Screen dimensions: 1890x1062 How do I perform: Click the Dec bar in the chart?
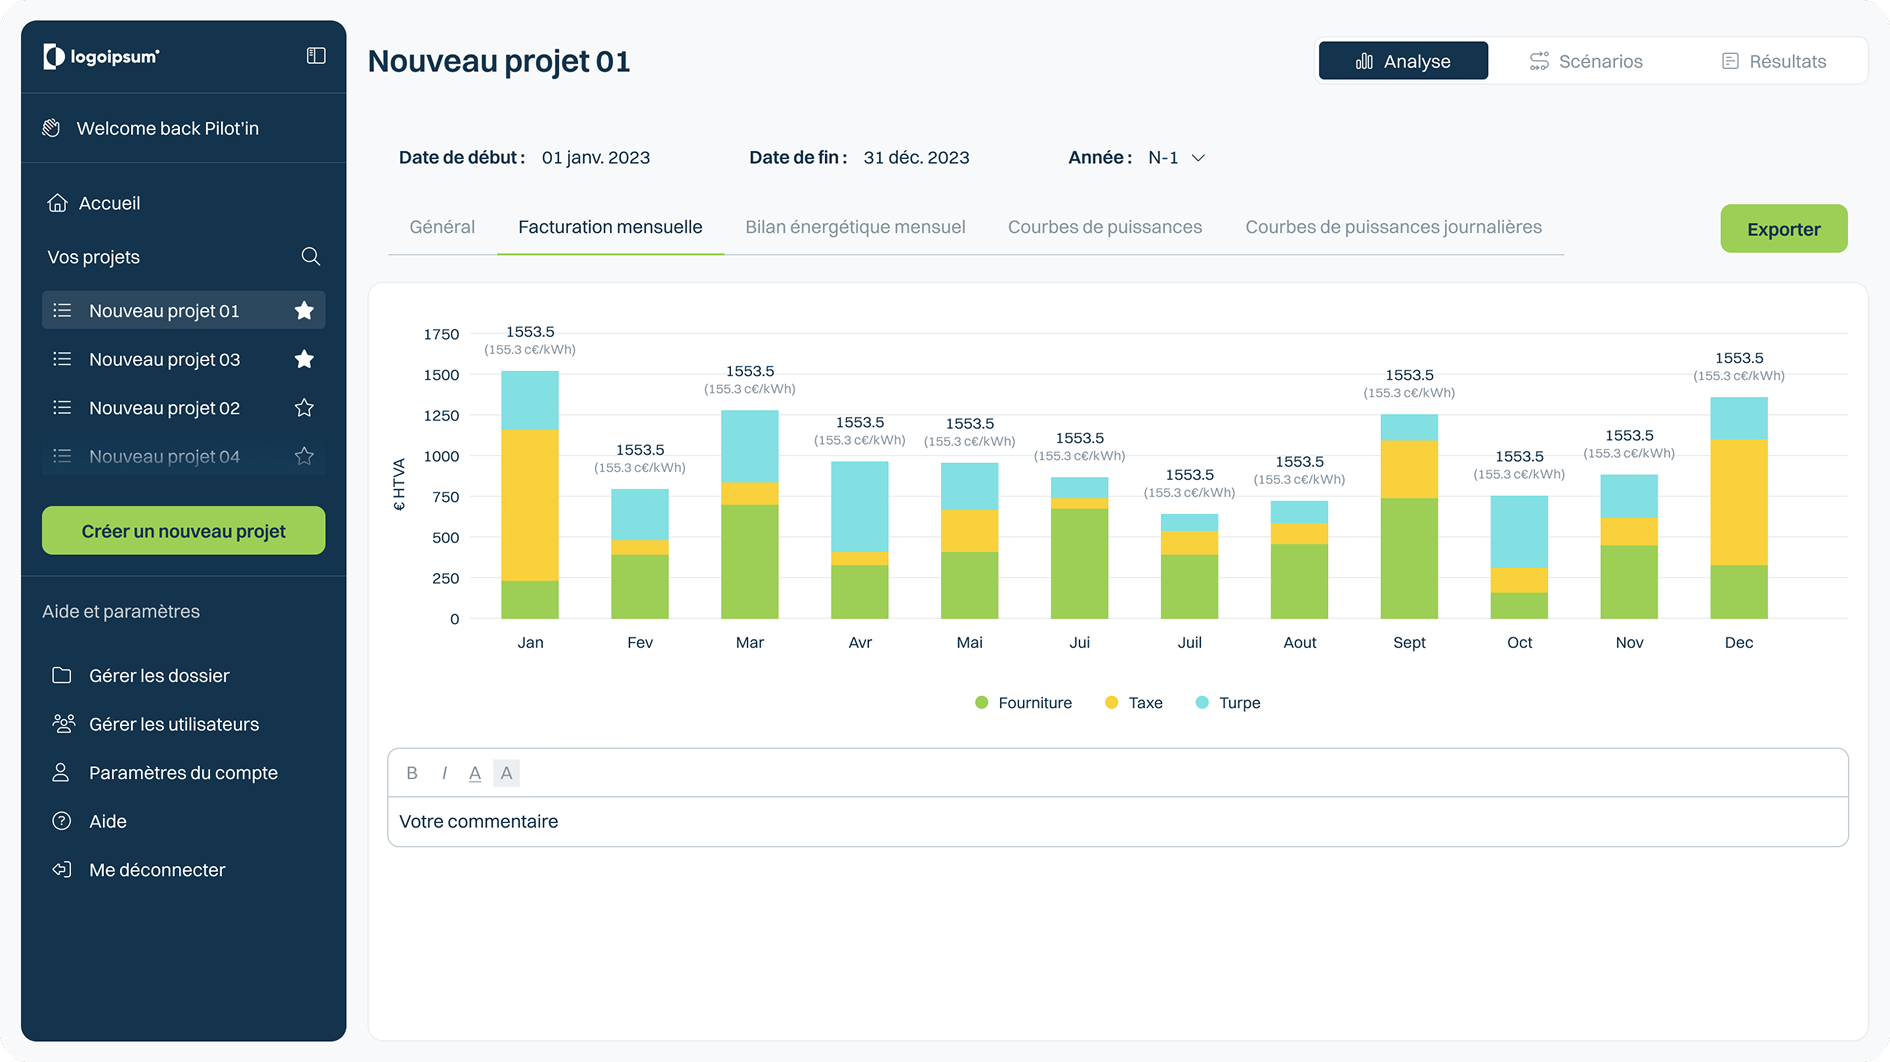tap(1739, 508)
